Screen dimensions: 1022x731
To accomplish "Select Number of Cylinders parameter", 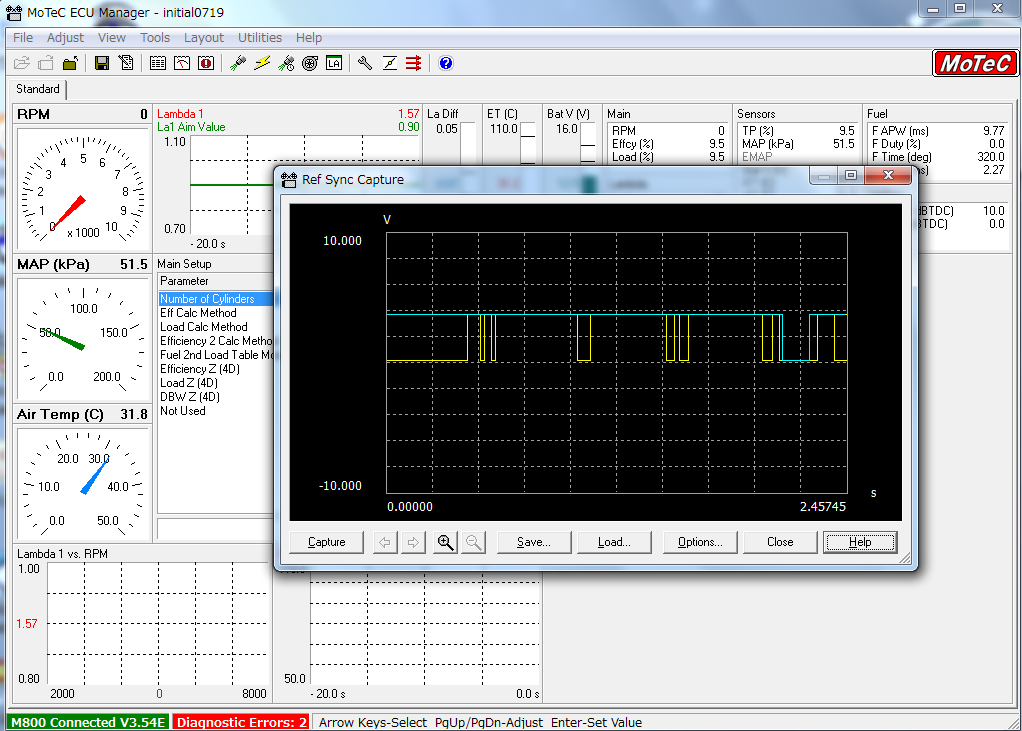I will (x=216, y=299).
